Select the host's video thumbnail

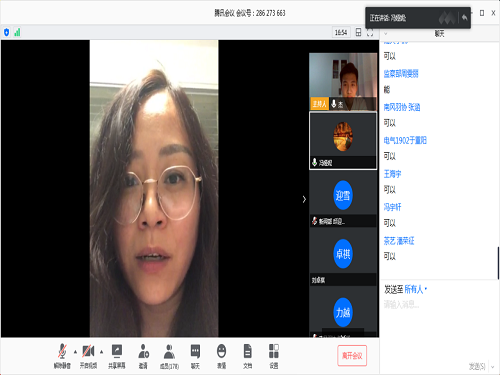coord(343,82)
